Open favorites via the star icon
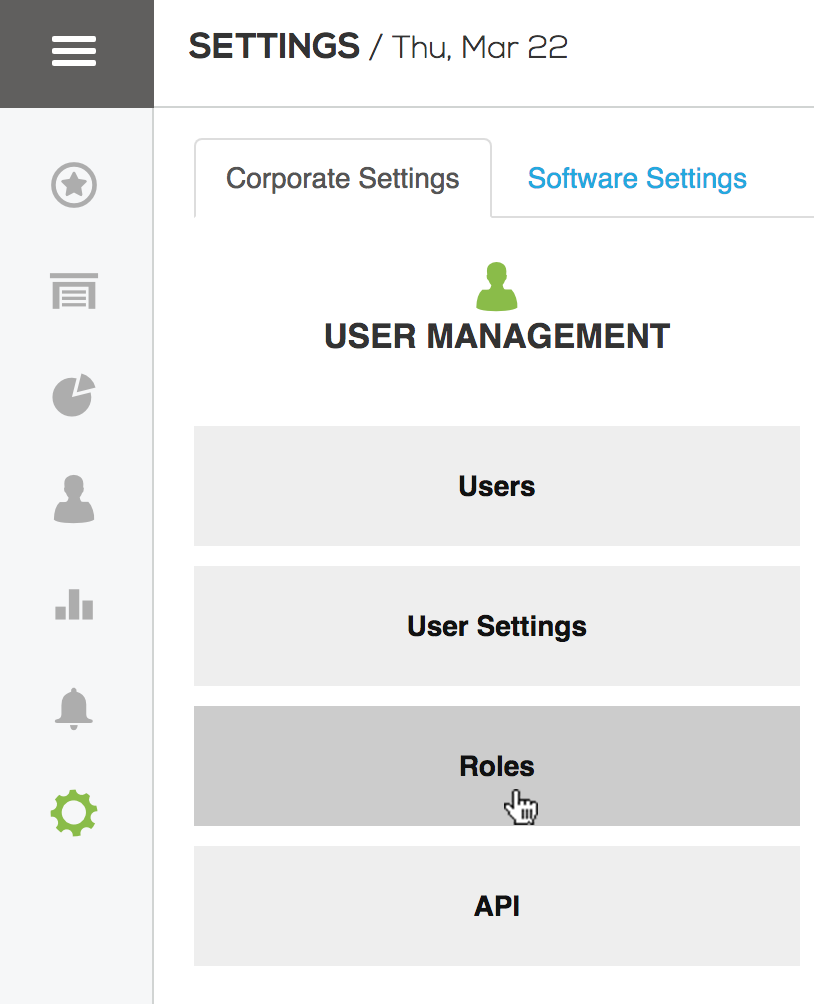 click(x=74, y=185)
